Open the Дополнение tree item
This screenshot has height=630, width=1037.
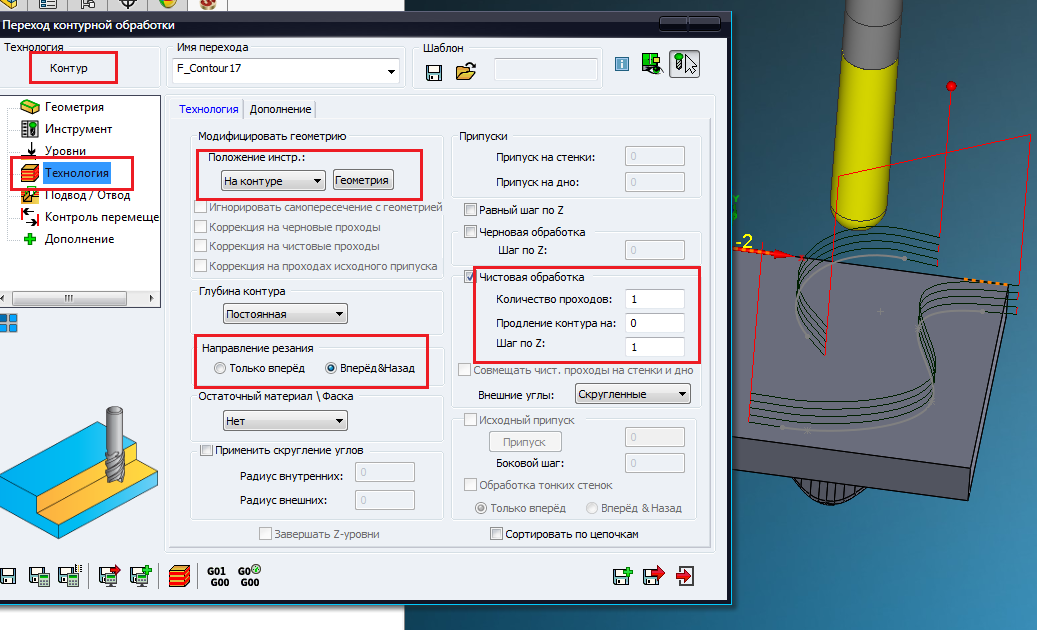[x=79, y=239]
